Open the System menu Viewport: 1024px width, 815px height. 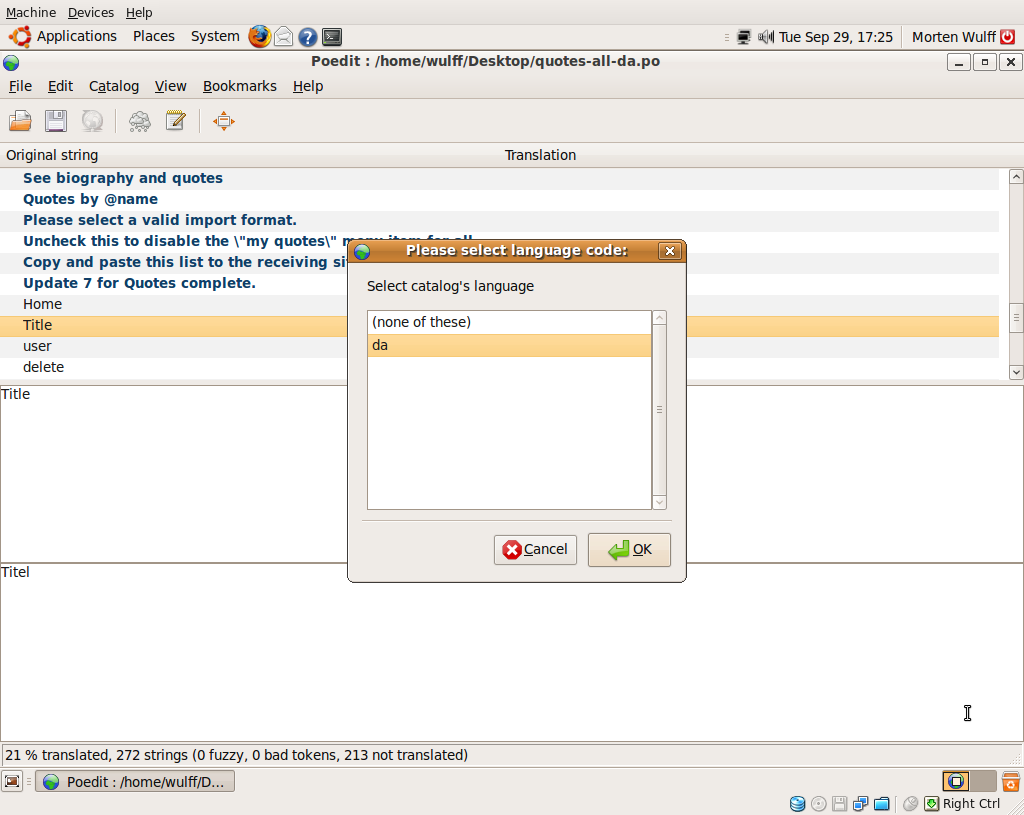(x=215, y=37)
